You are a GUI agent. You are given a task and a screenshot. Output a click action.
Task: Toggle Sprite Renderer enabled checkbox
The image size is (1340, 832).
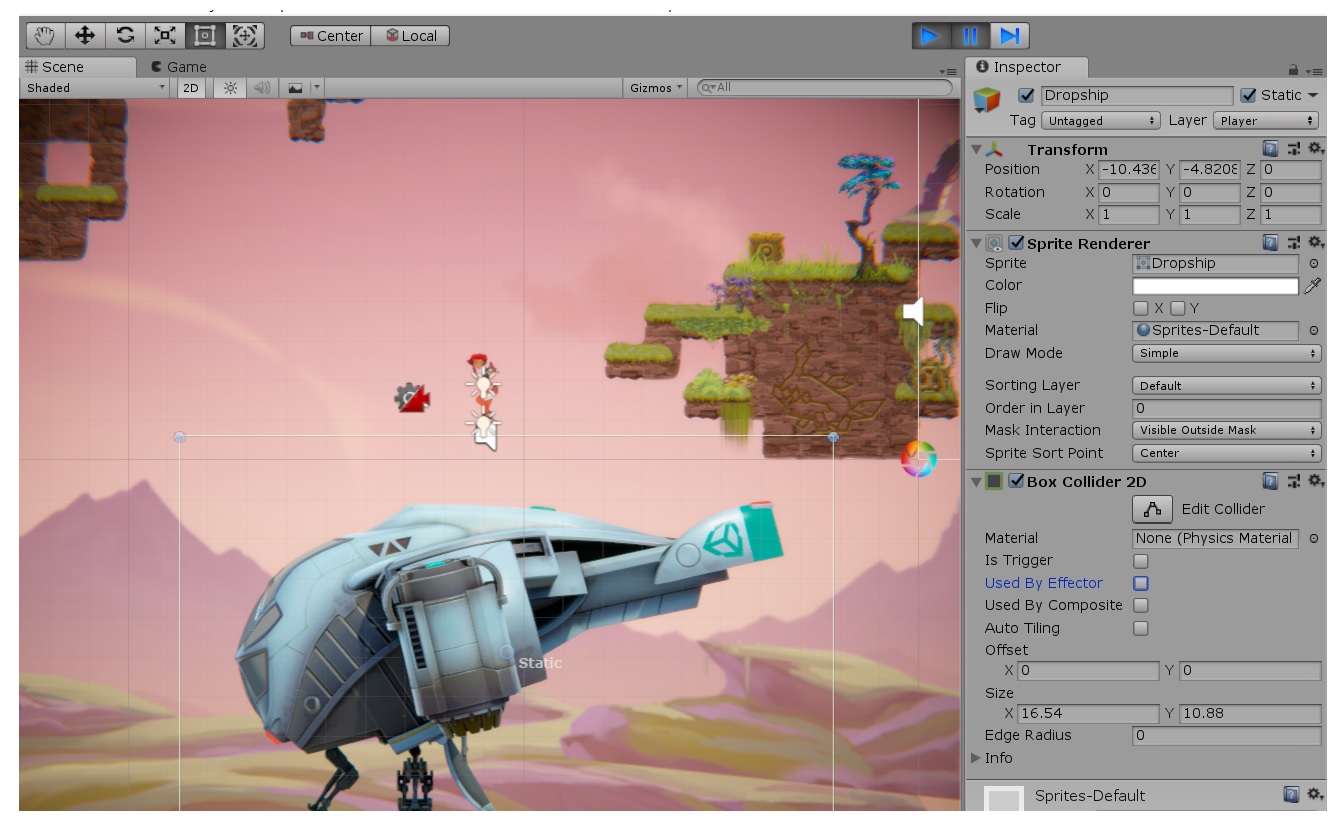pyautogui.click(x=1016, y=243)
